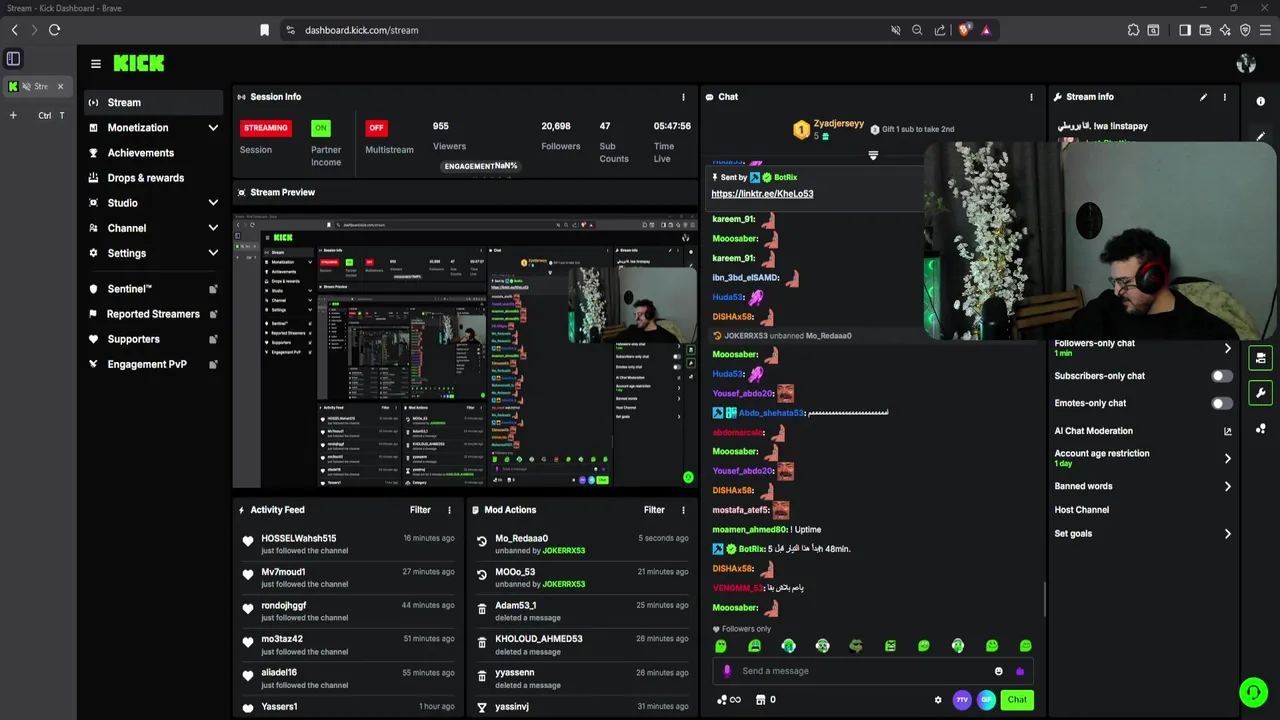Open browser extensions puzzle icon
1280x720 pixels.
point(1133,30)
